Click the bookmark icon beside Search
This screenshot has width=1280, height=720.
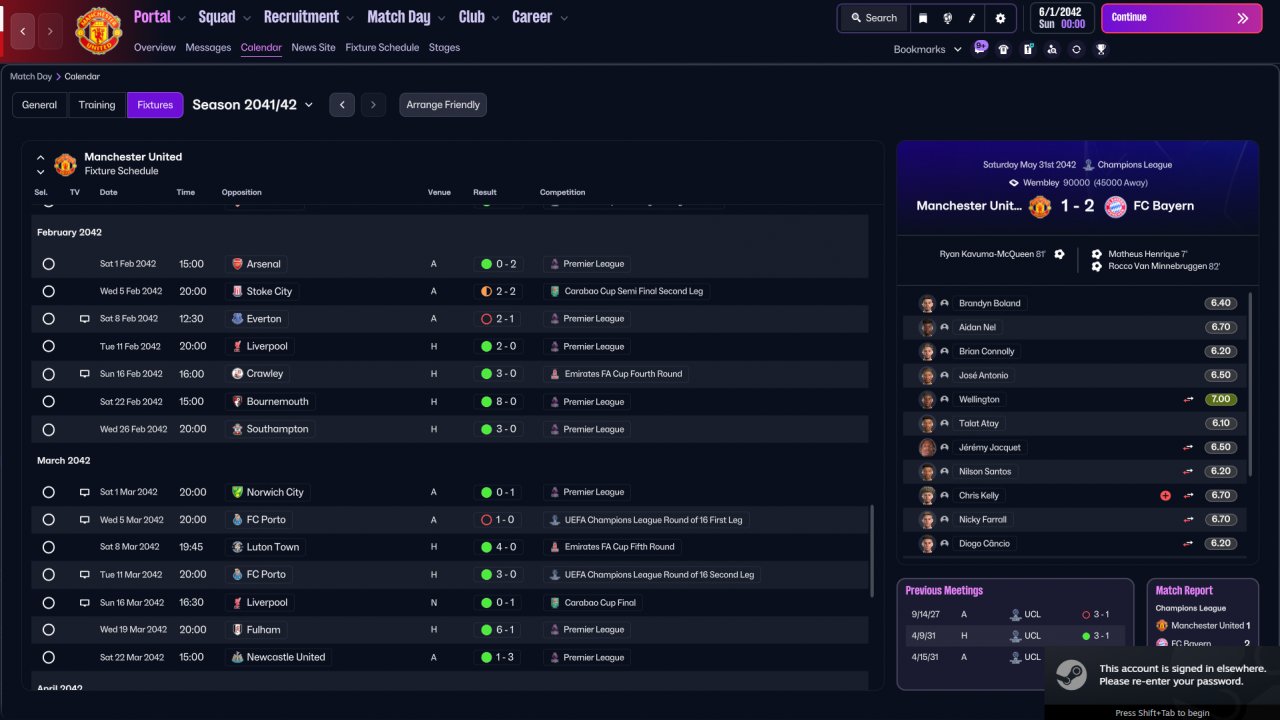923,18
